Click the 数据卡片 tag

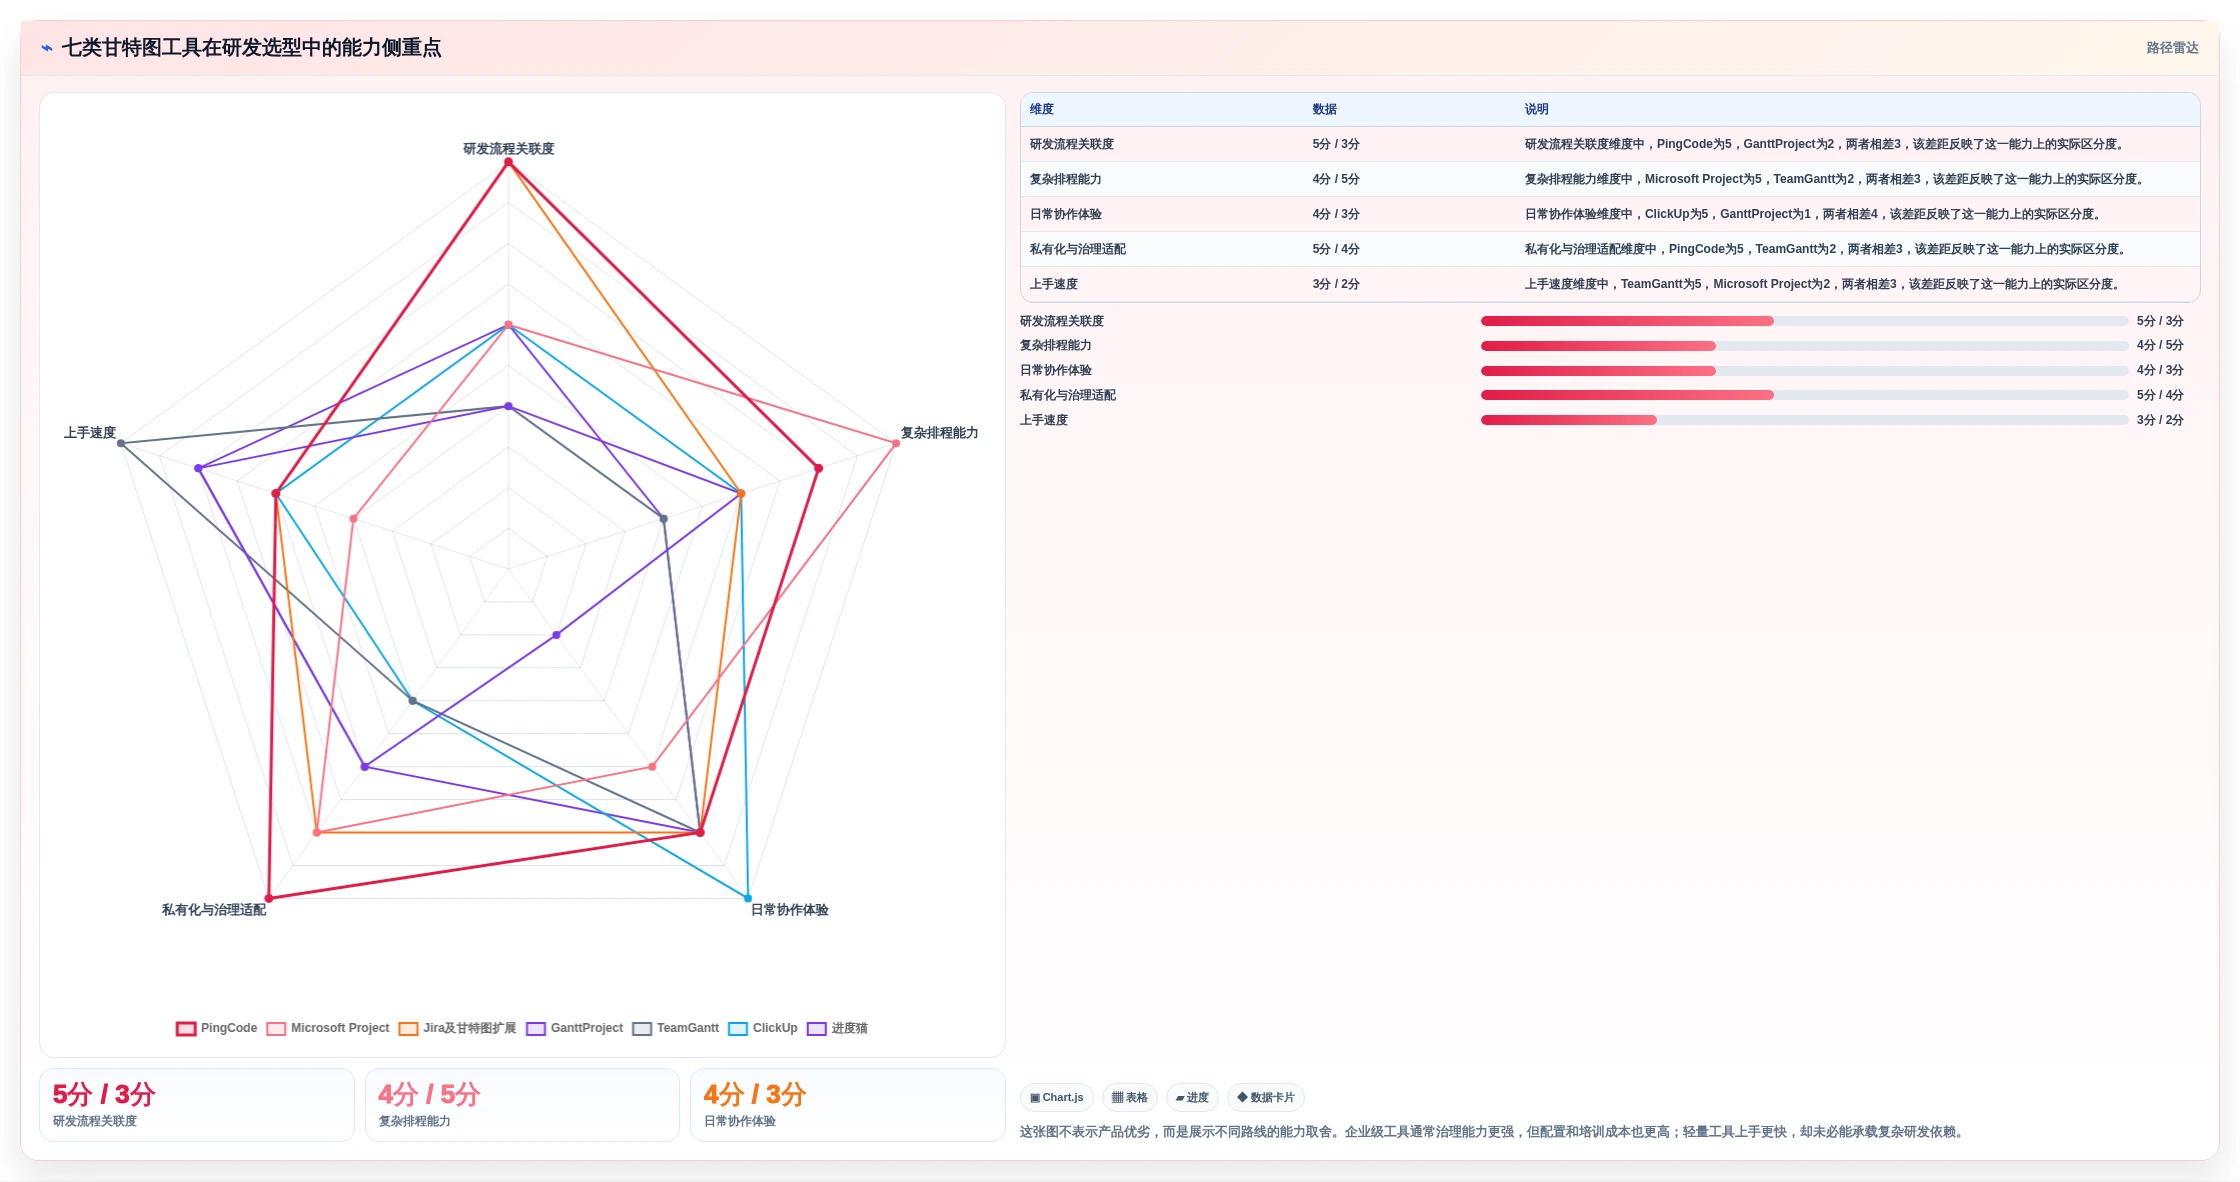[x=1266, y=1097]
